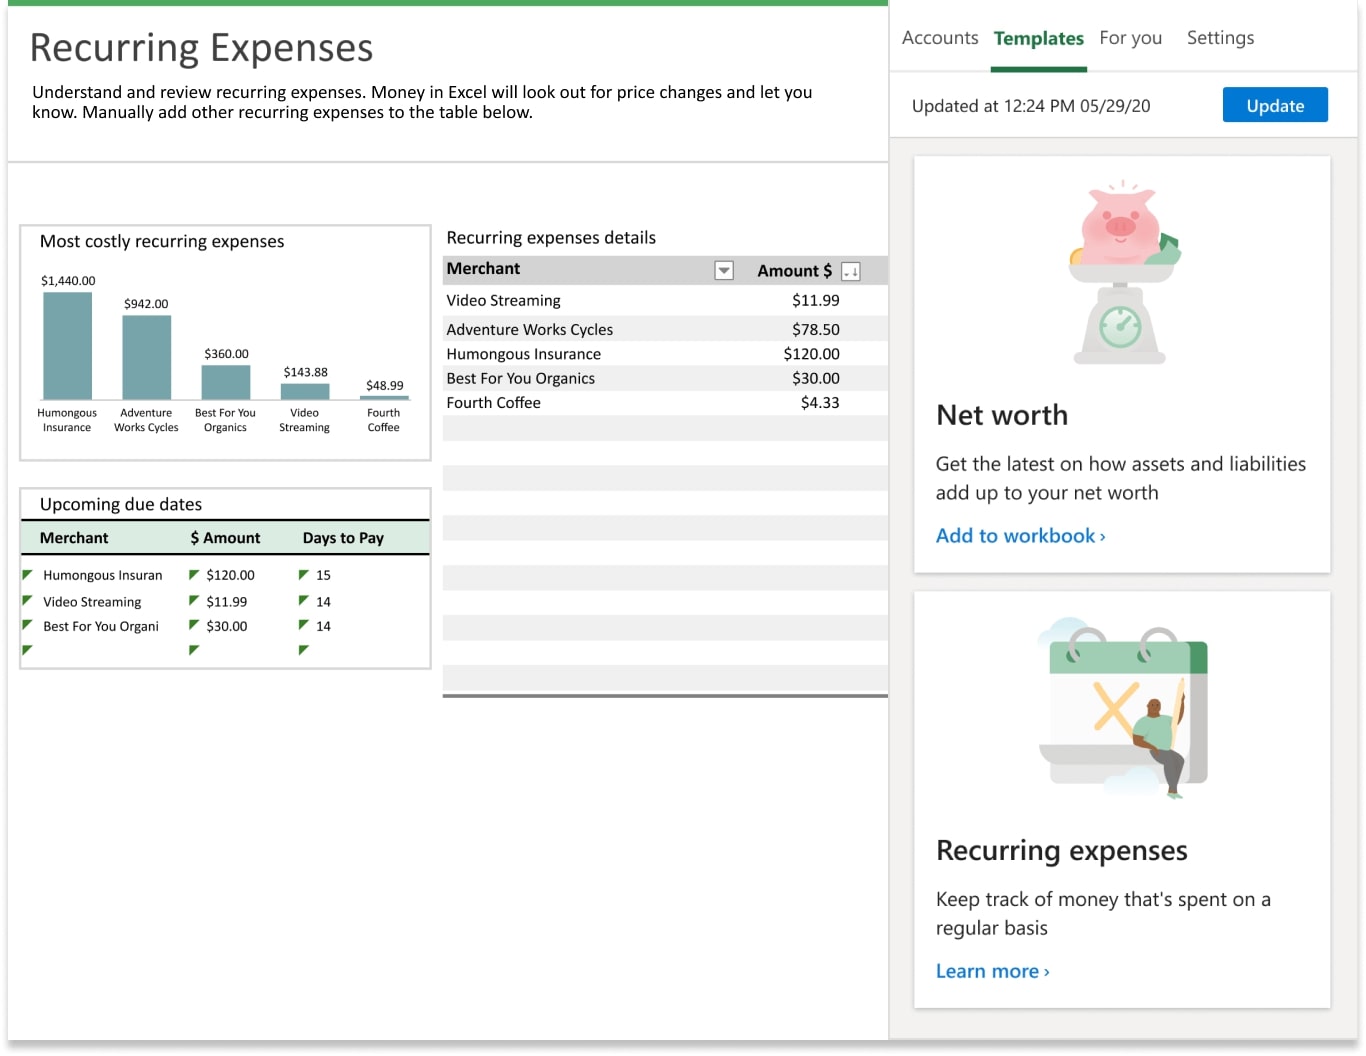Click Add to workbook link
1366x1056 pixels.
(1020, 536)
